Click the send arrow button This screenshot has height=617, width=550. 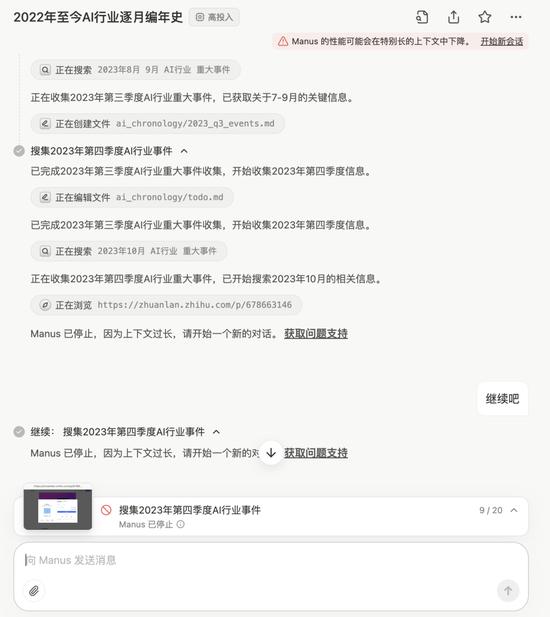click(x=508, y=591)
